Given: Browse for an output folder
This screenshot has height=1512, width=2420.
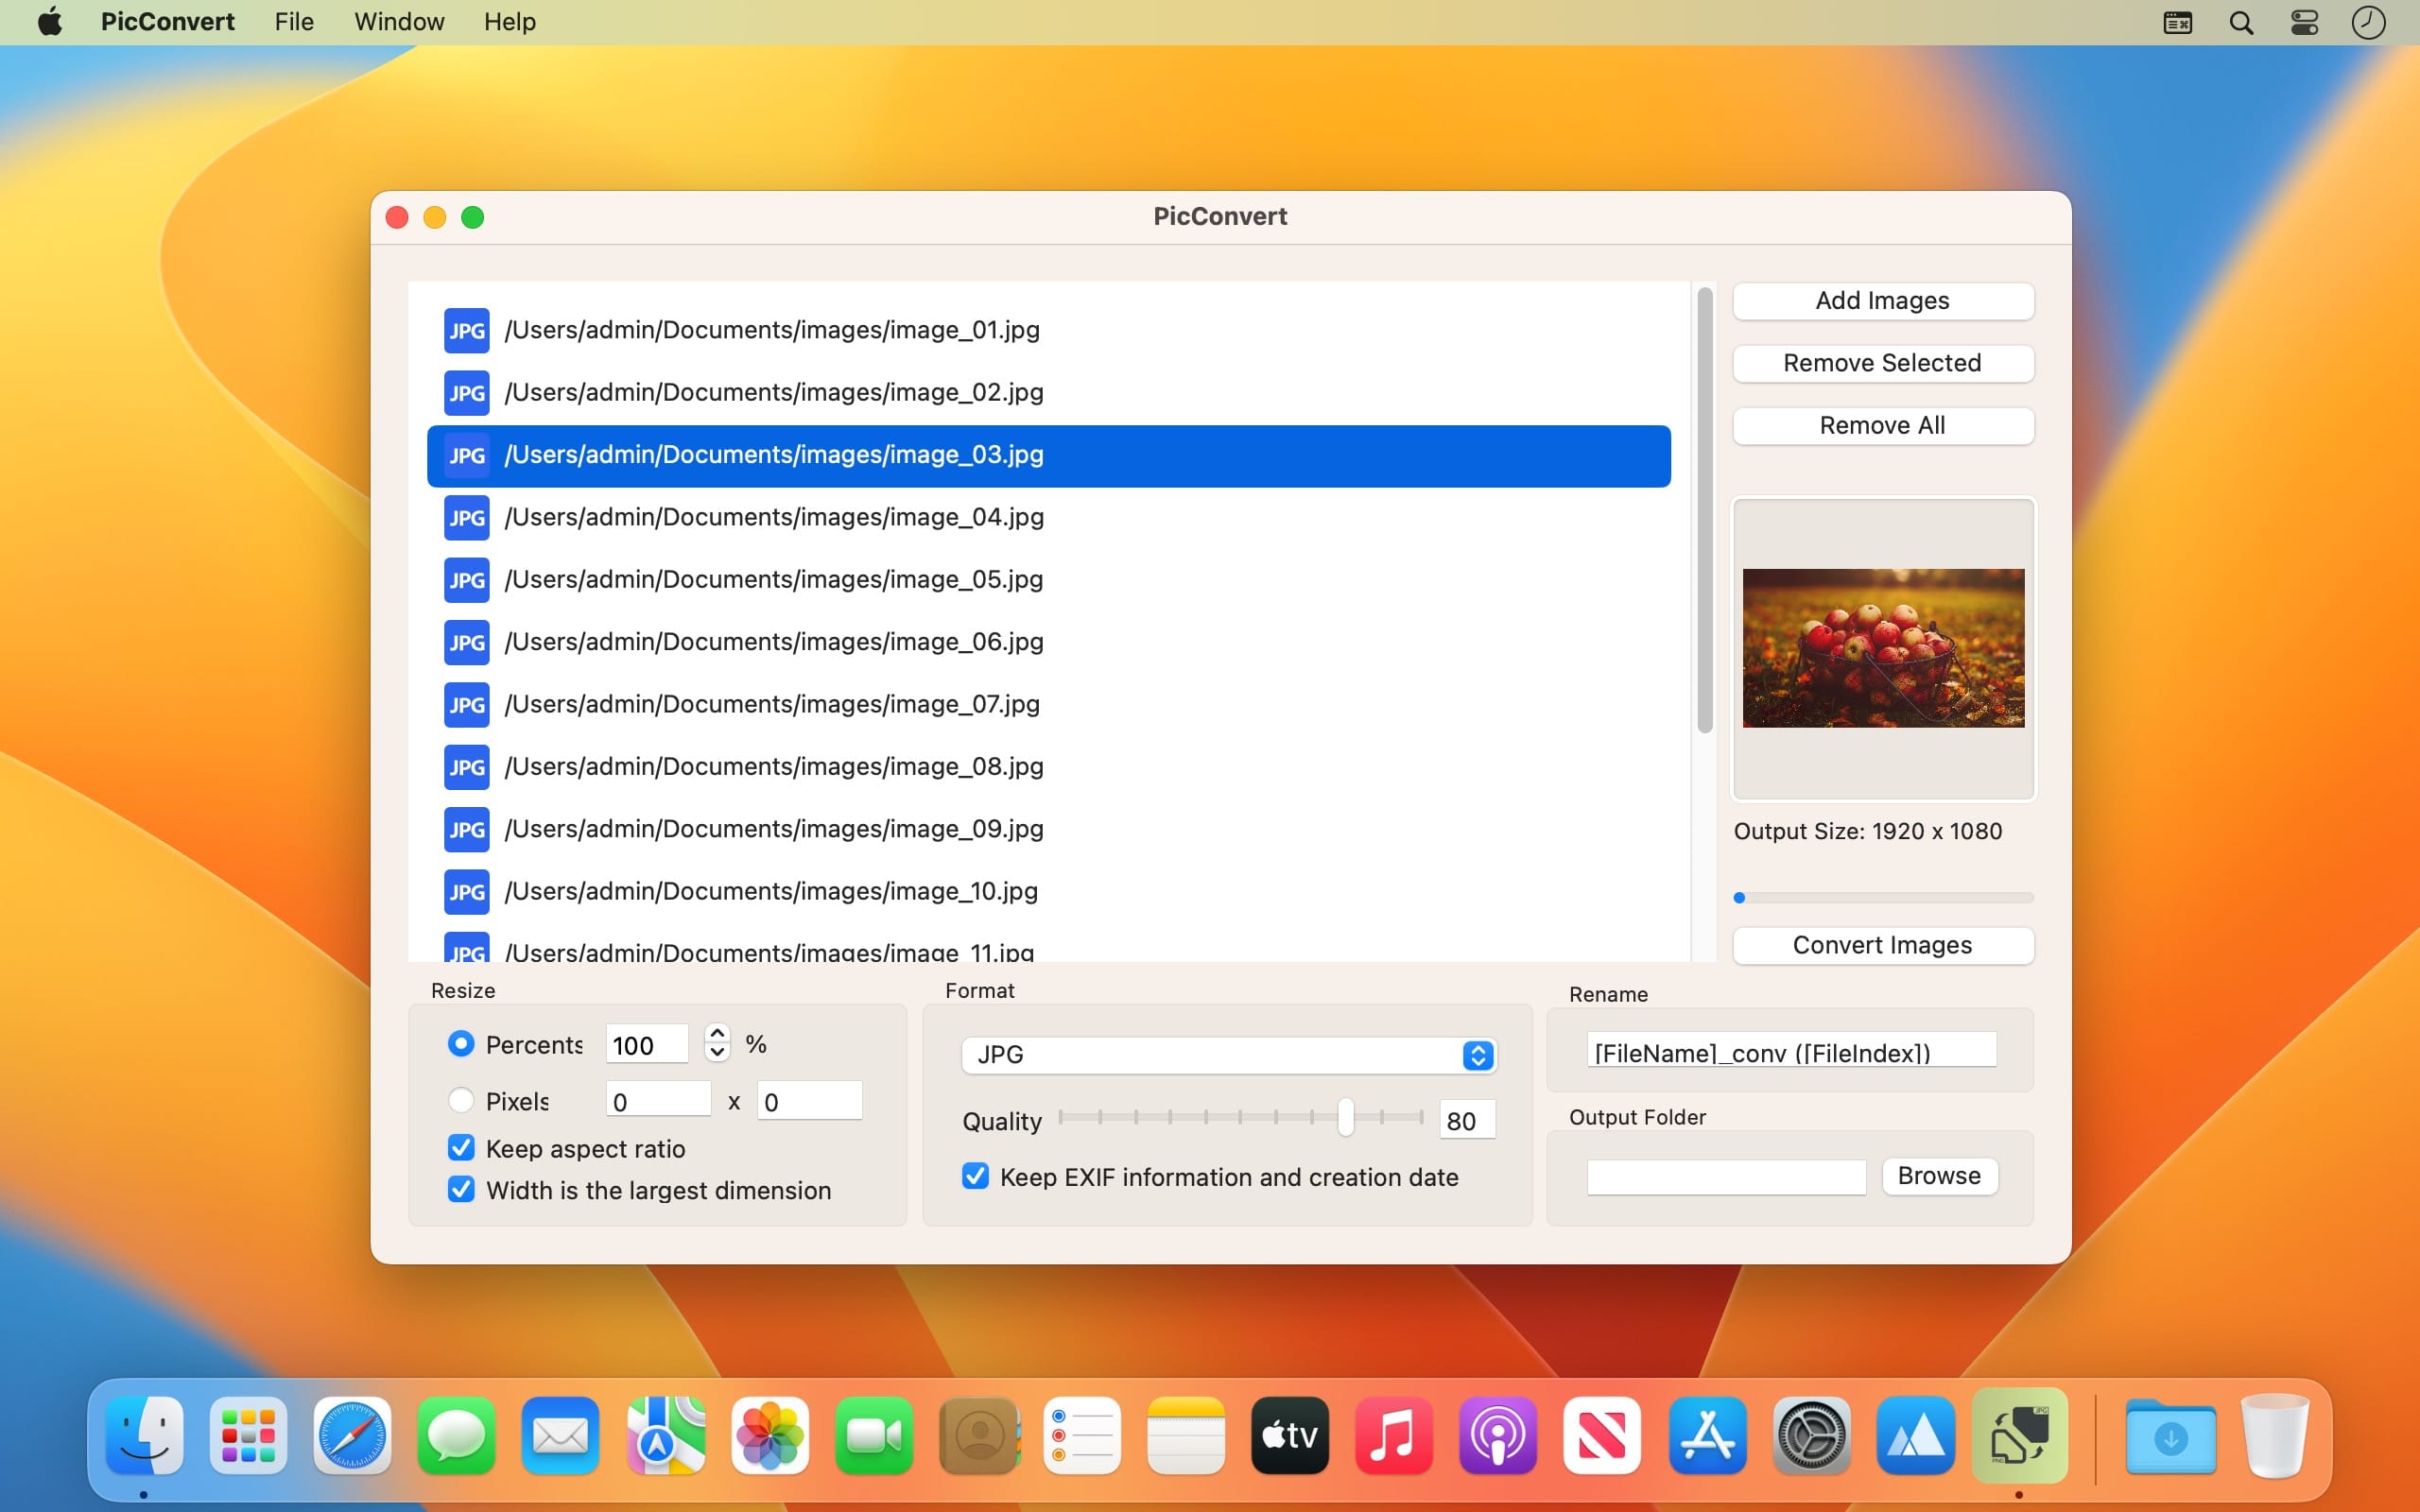Looking at the screenshot, I should point(1939,1176).
